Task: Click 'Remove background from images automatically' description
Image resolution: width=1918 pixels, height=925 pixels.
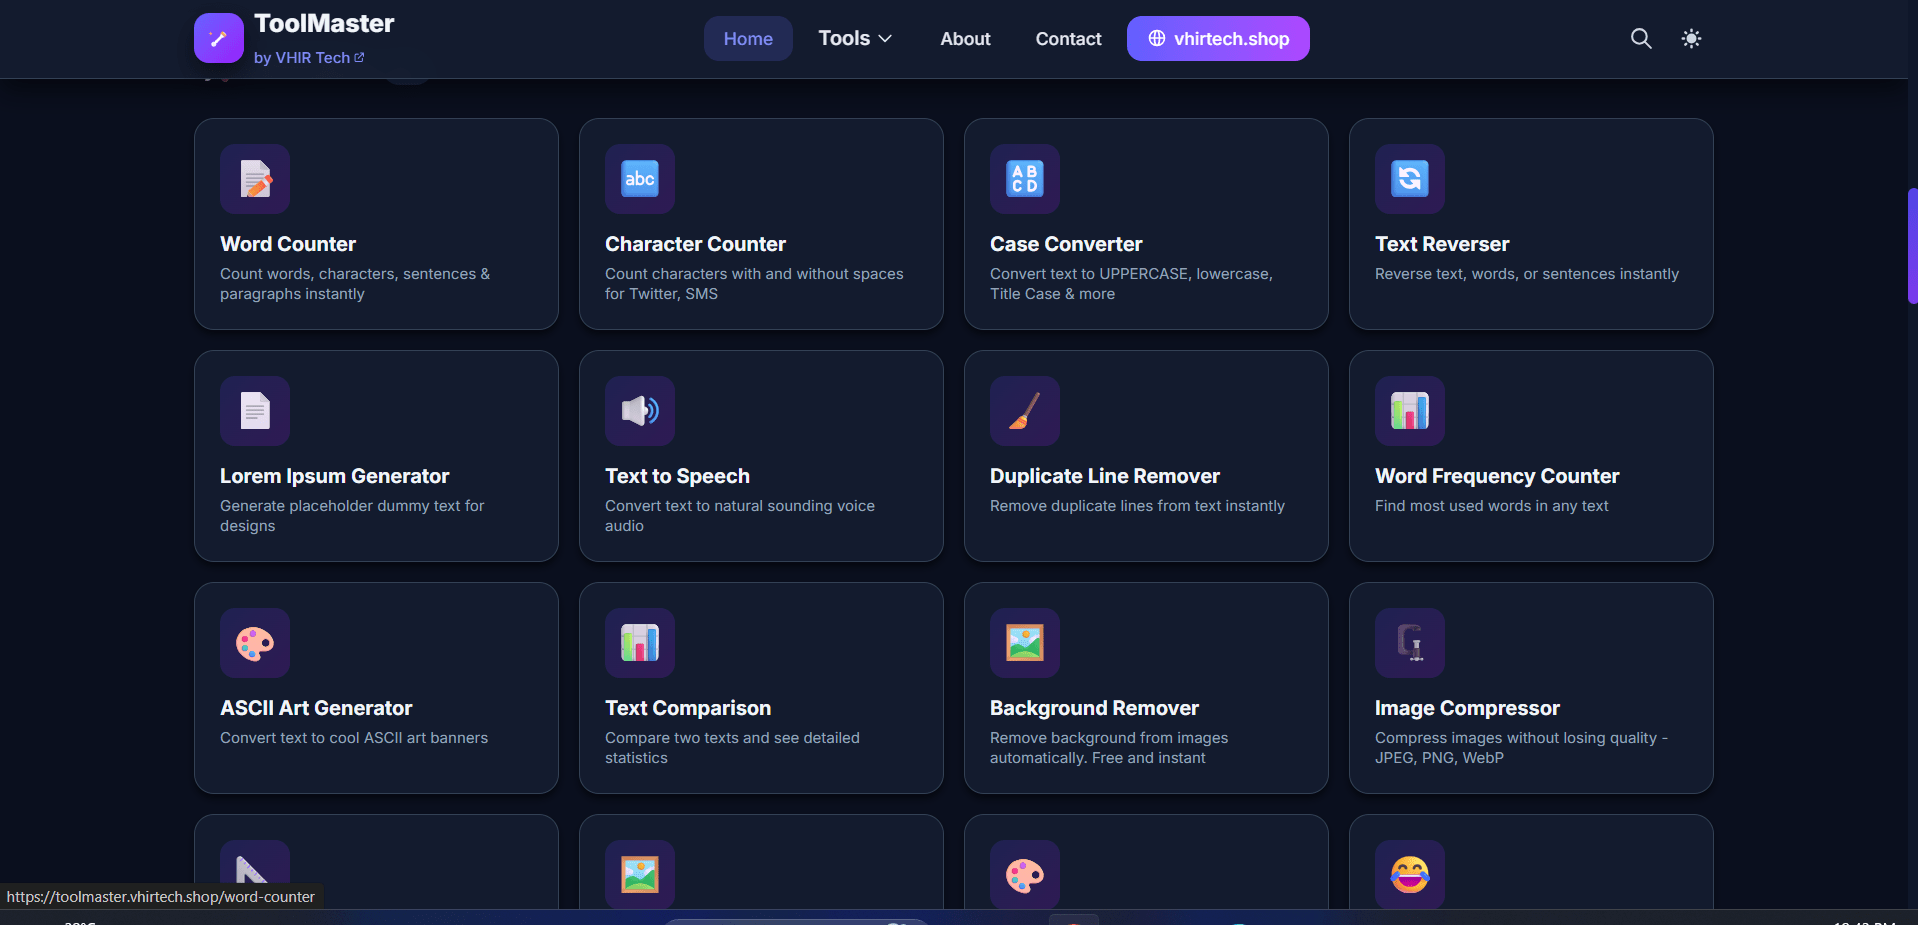Action: coord(1109,748)
